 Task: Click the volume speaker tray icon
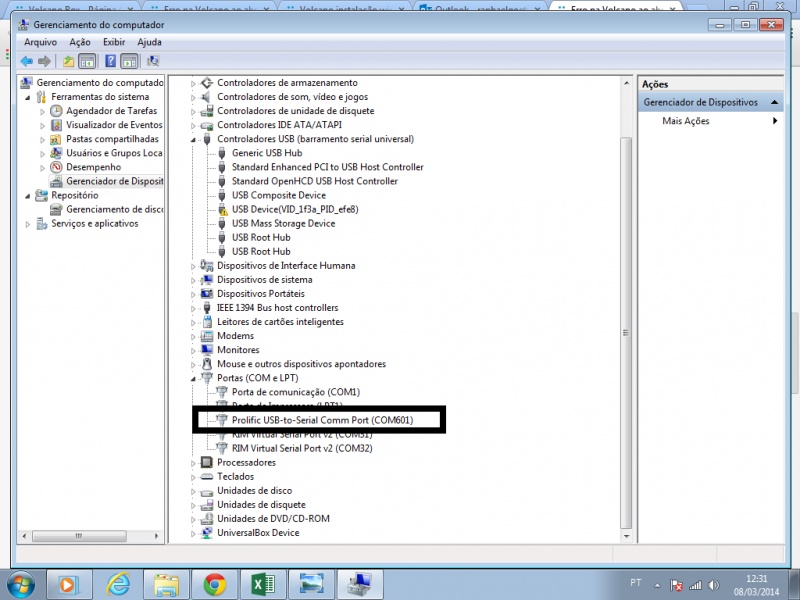point(714,585)
